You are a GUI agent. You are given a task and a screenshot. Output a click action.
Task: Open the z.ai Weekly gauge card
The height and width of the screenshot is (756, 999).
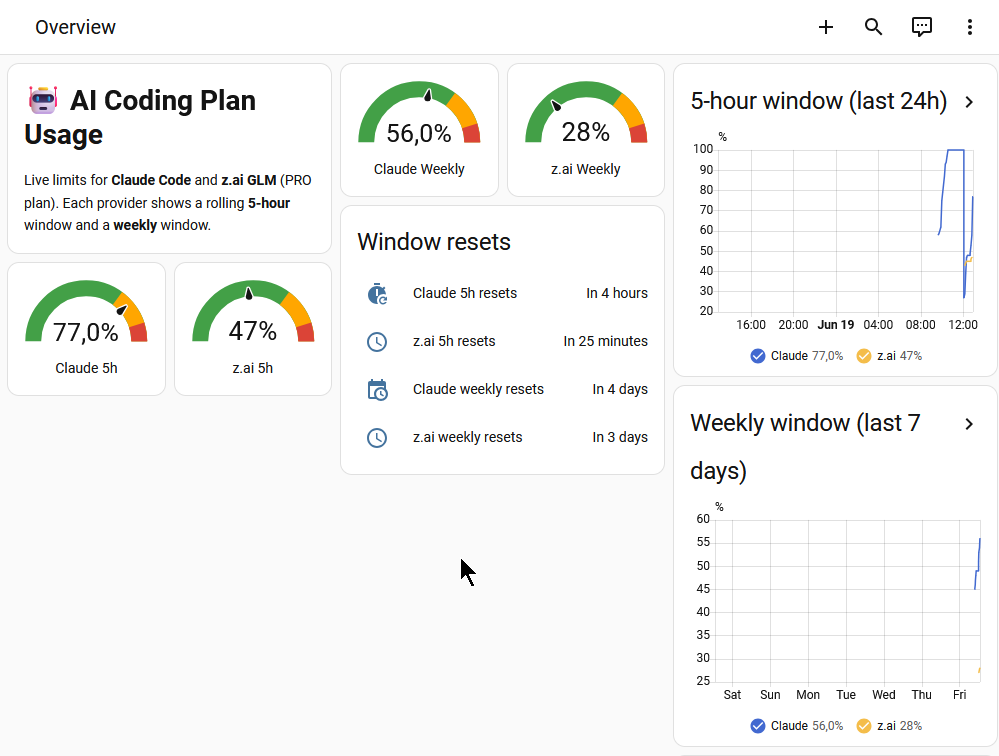click(586, 130)
